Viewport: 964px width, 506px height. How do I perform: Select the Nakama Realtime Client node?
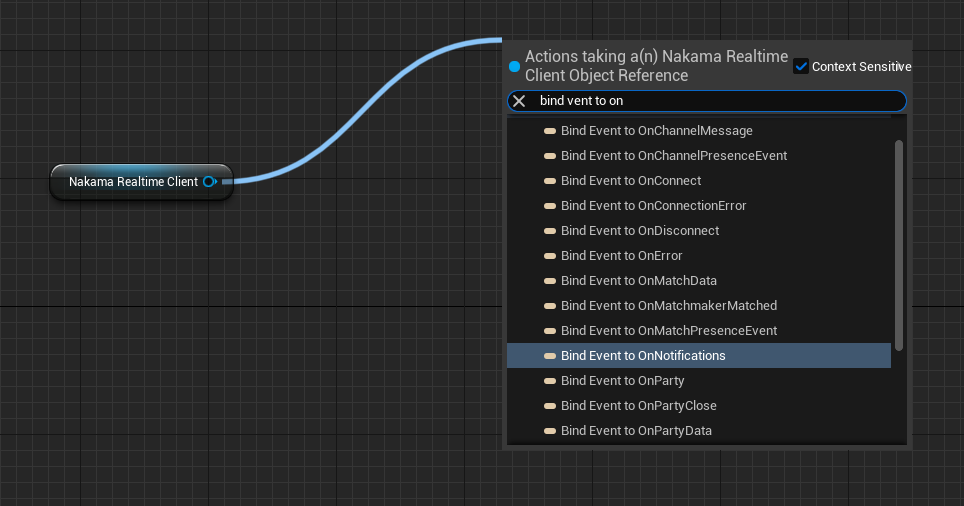(x=130, y=182)
